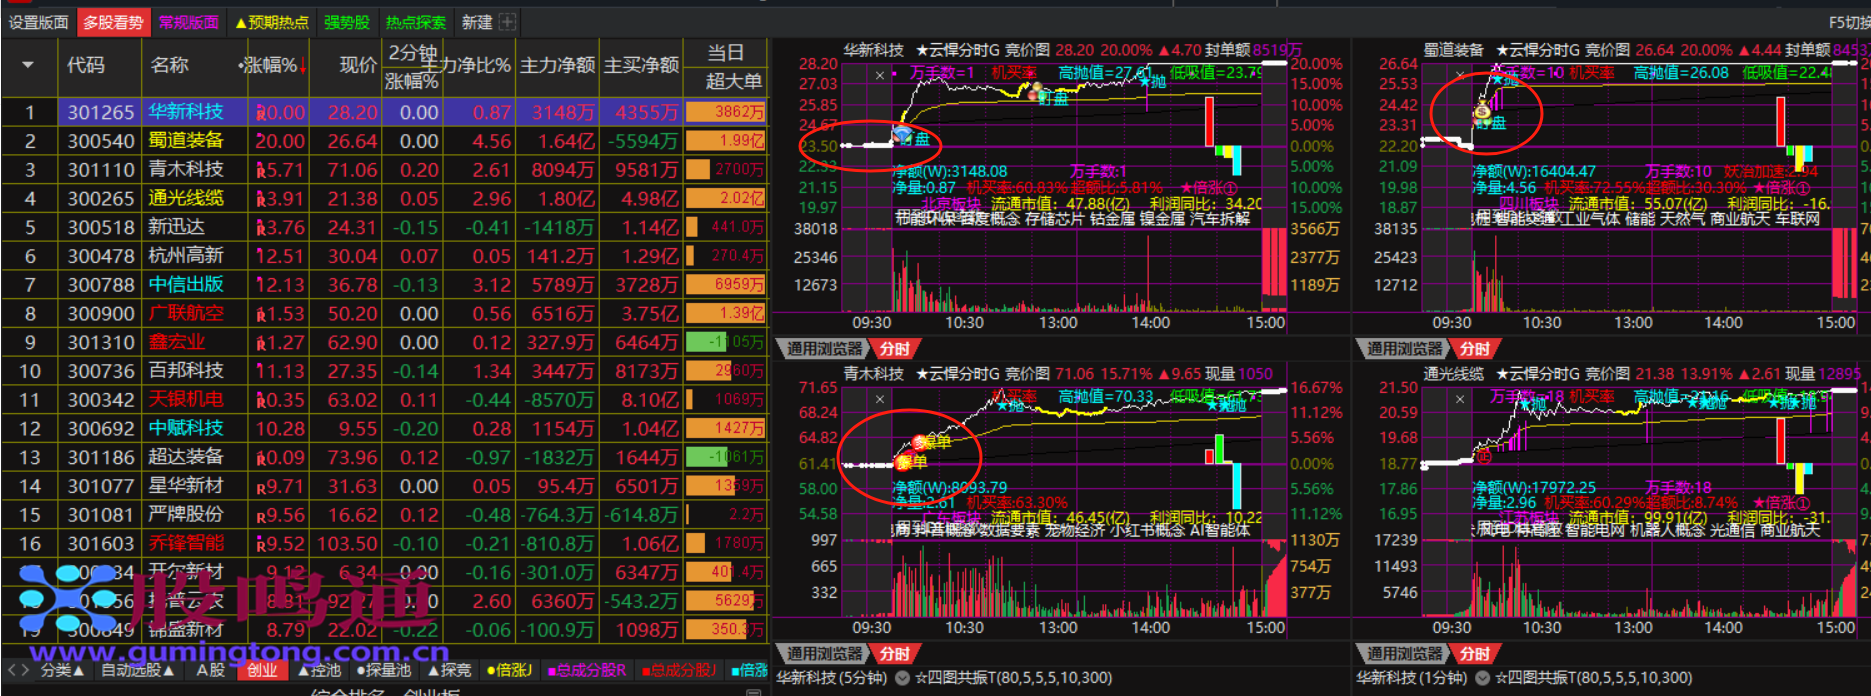Click round dropdown icon beside 华新科技(5分钟)

[902, 678]
